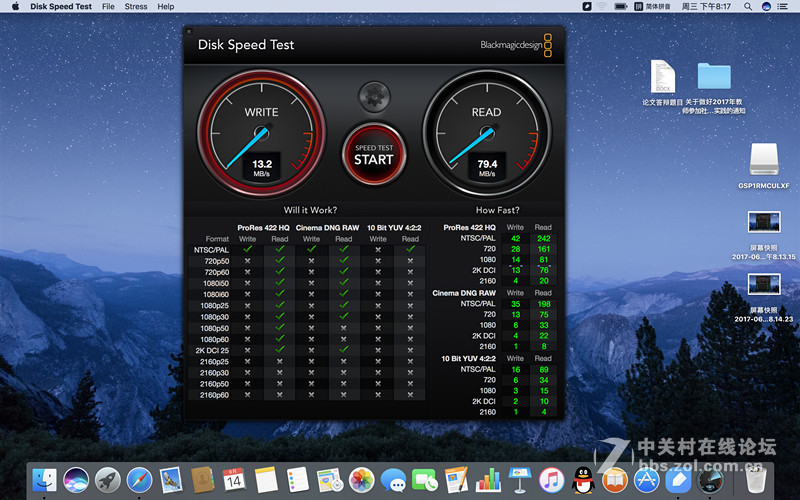Viewport: 800px width, 500px height.
Task: Click the battery status in the menu bar
Action: coord(622,6)
